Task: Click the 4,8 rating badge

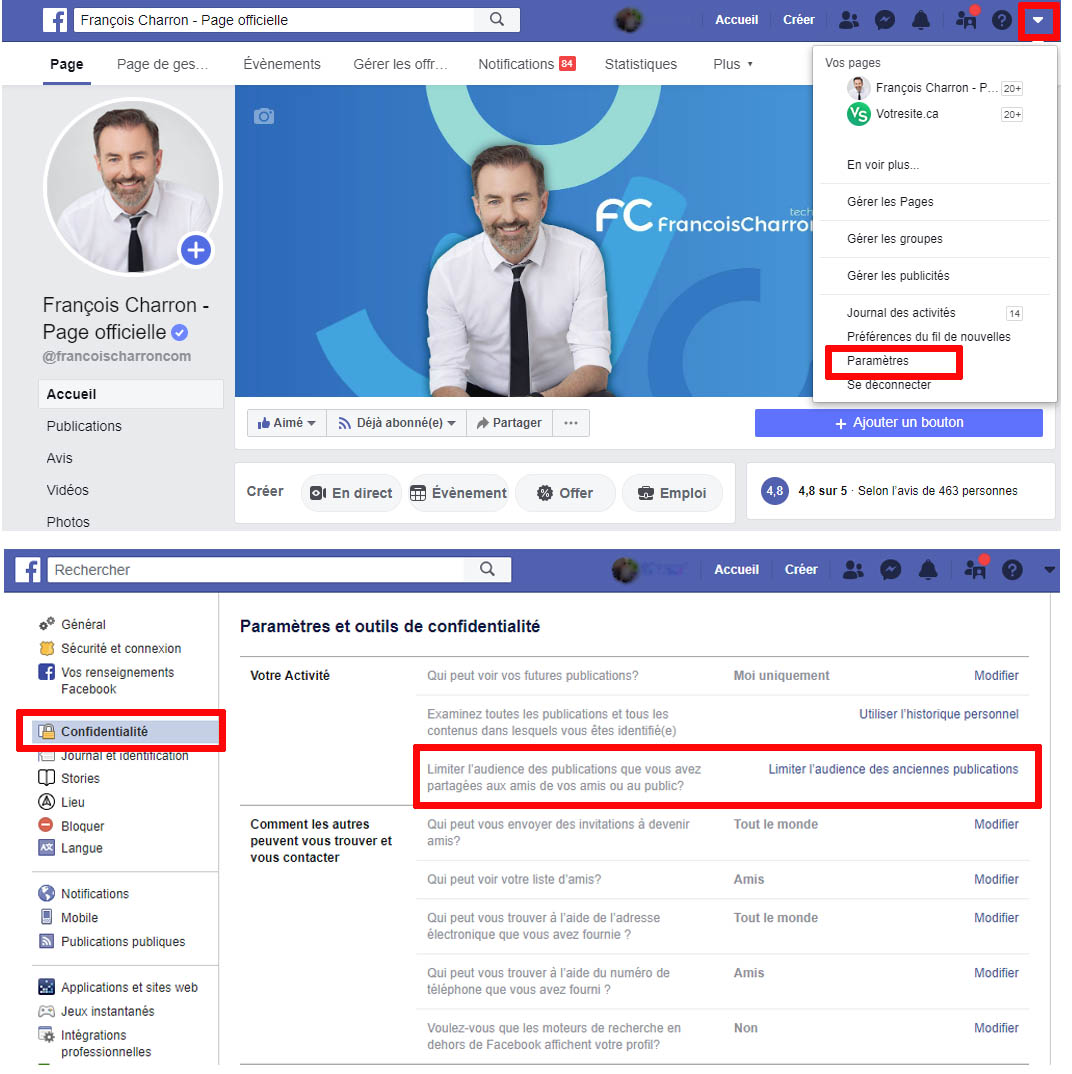Action: click(x=775, y=491)
